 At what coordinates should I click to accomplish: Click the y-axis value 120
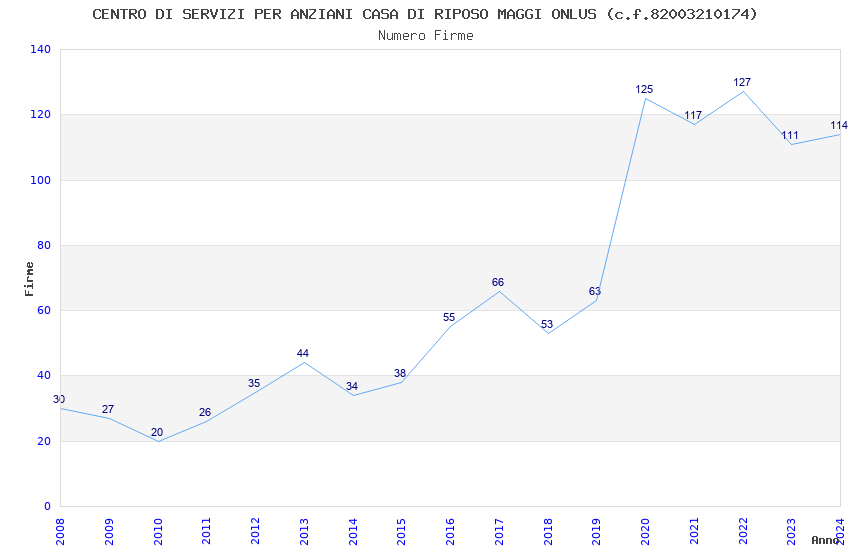pos(41,114)
